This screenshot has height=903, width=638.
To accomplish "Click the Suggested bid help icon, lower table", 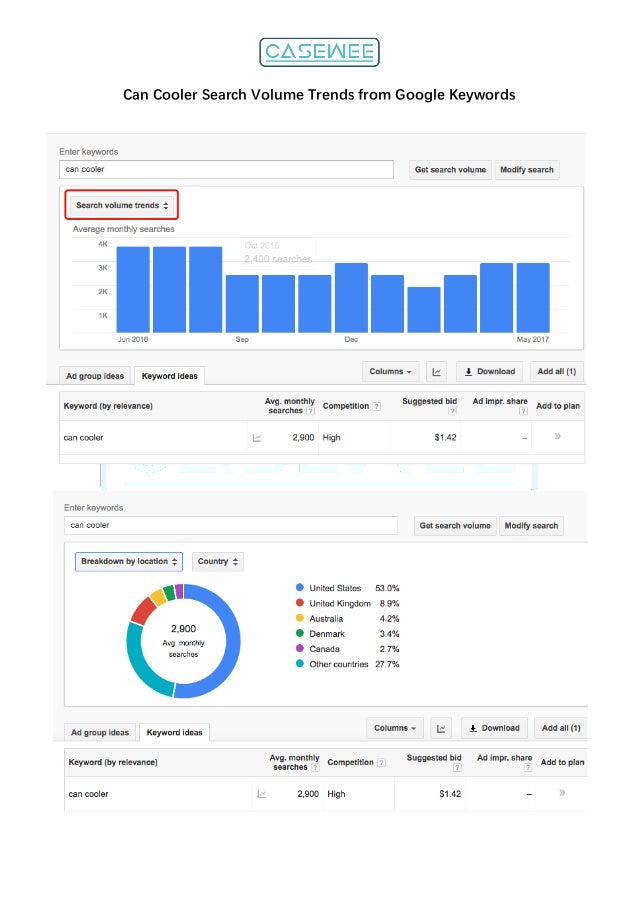I will (457, 767).
